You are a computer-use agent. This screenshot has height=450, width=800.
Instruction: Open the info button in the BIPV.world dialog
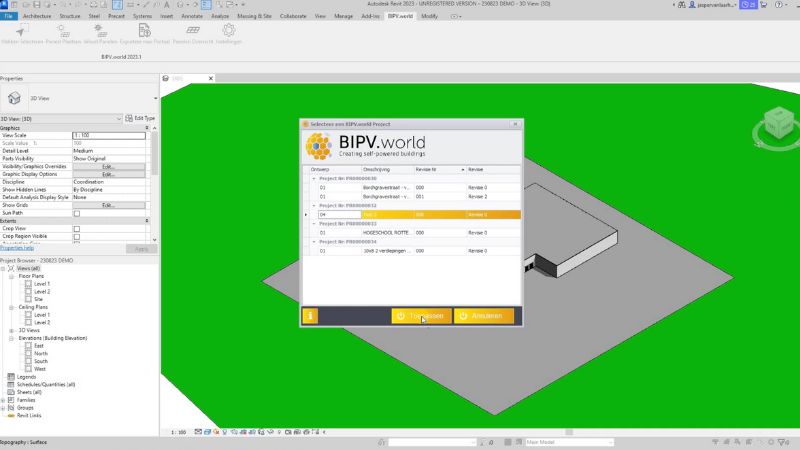pyautogui.click(x=310, y=316)
